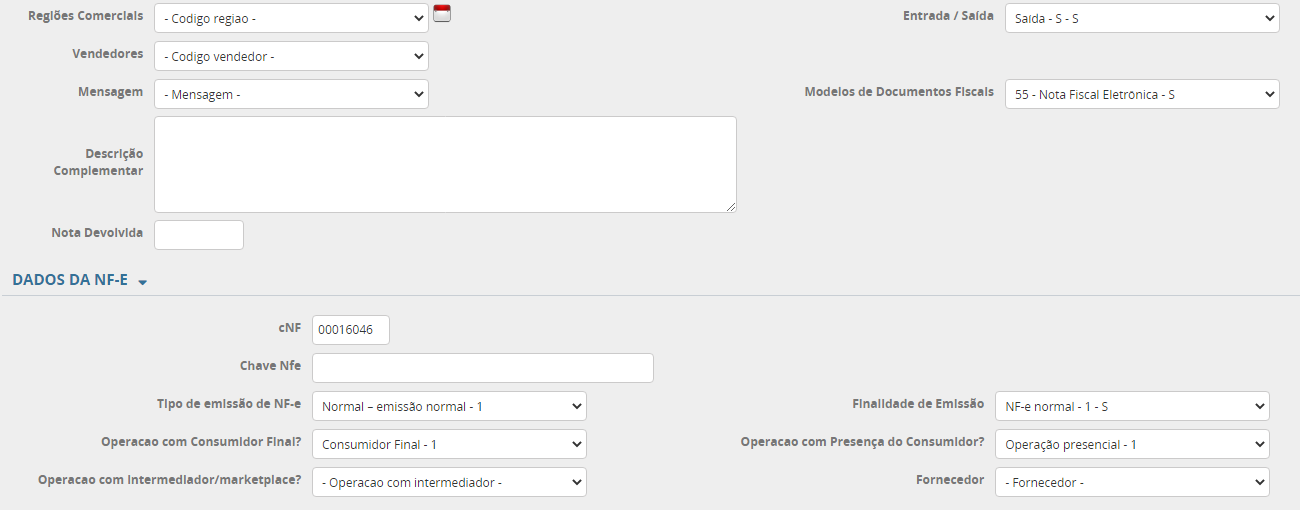Viewport: 1300px width, 510px height.
Task: Open the Regiões Comerciais dropdown
Action: click(x=291, y=18)
